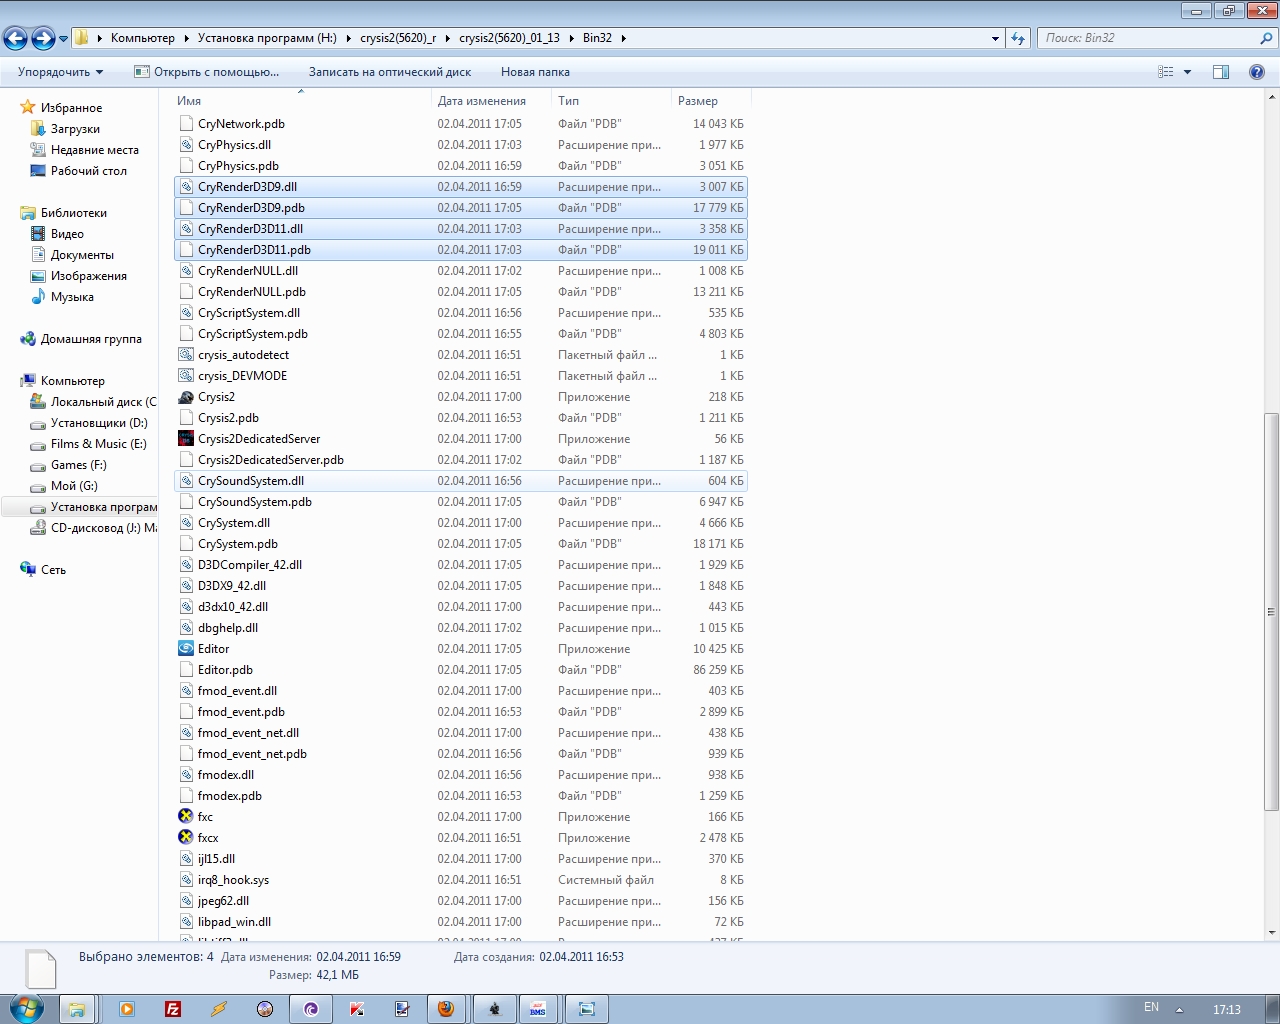This screenshot has width=1280, height=1024.
Task: Open the Упорядочить menu
Action: point(60,72)
